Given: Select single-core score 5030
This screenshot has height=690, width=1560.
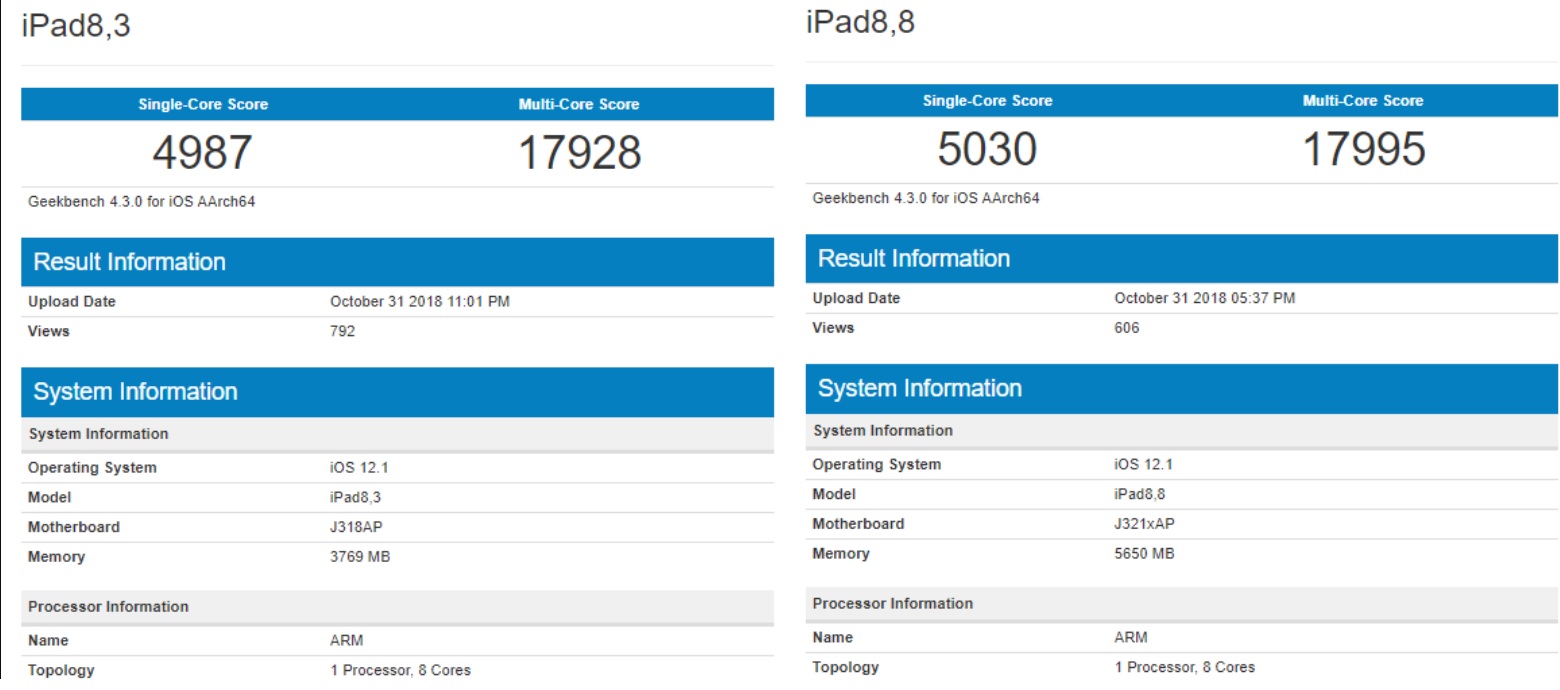Looking at the screenshot, I should click(987, 149).
